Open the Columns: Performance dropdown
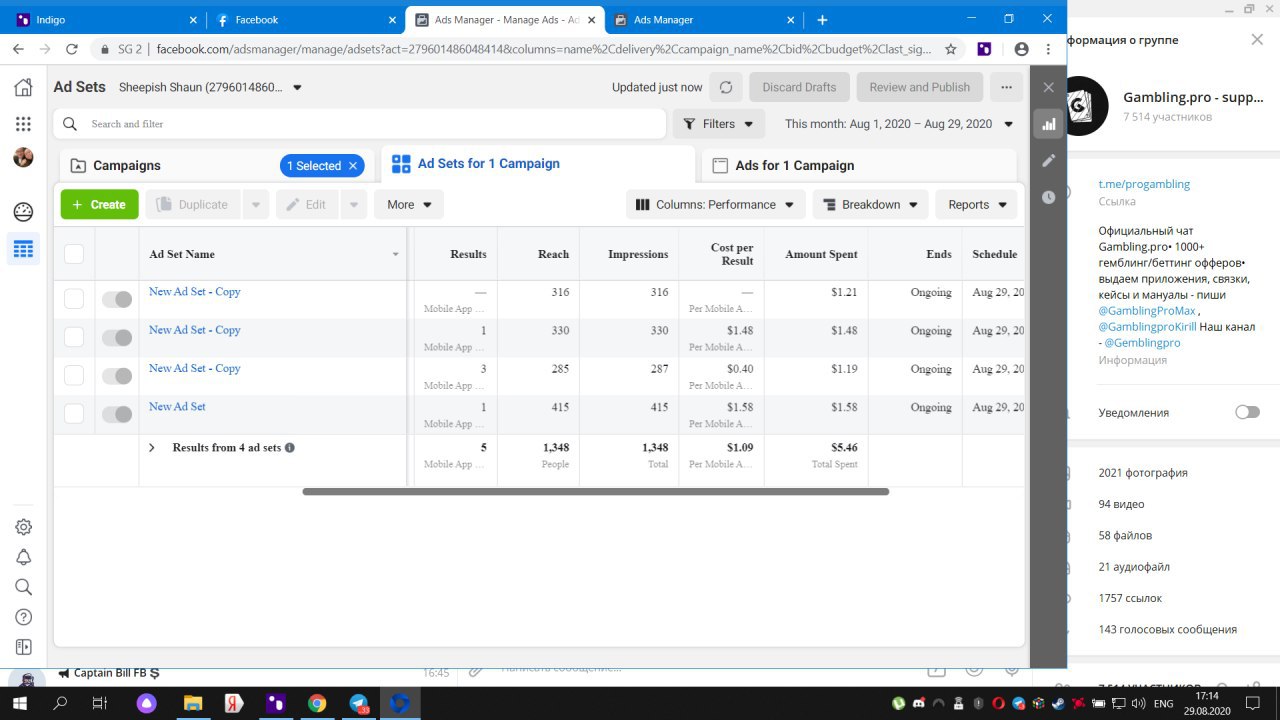Image resolution: width=1280 pixels, height=720 pixels. click(716, 204)
